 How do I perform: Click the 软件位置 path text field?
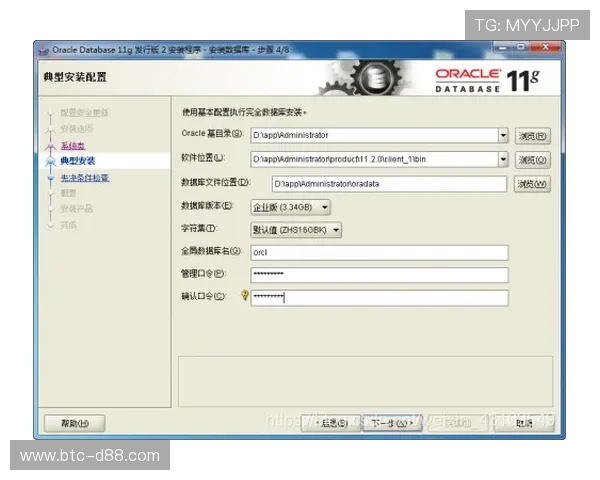point(374,159)
